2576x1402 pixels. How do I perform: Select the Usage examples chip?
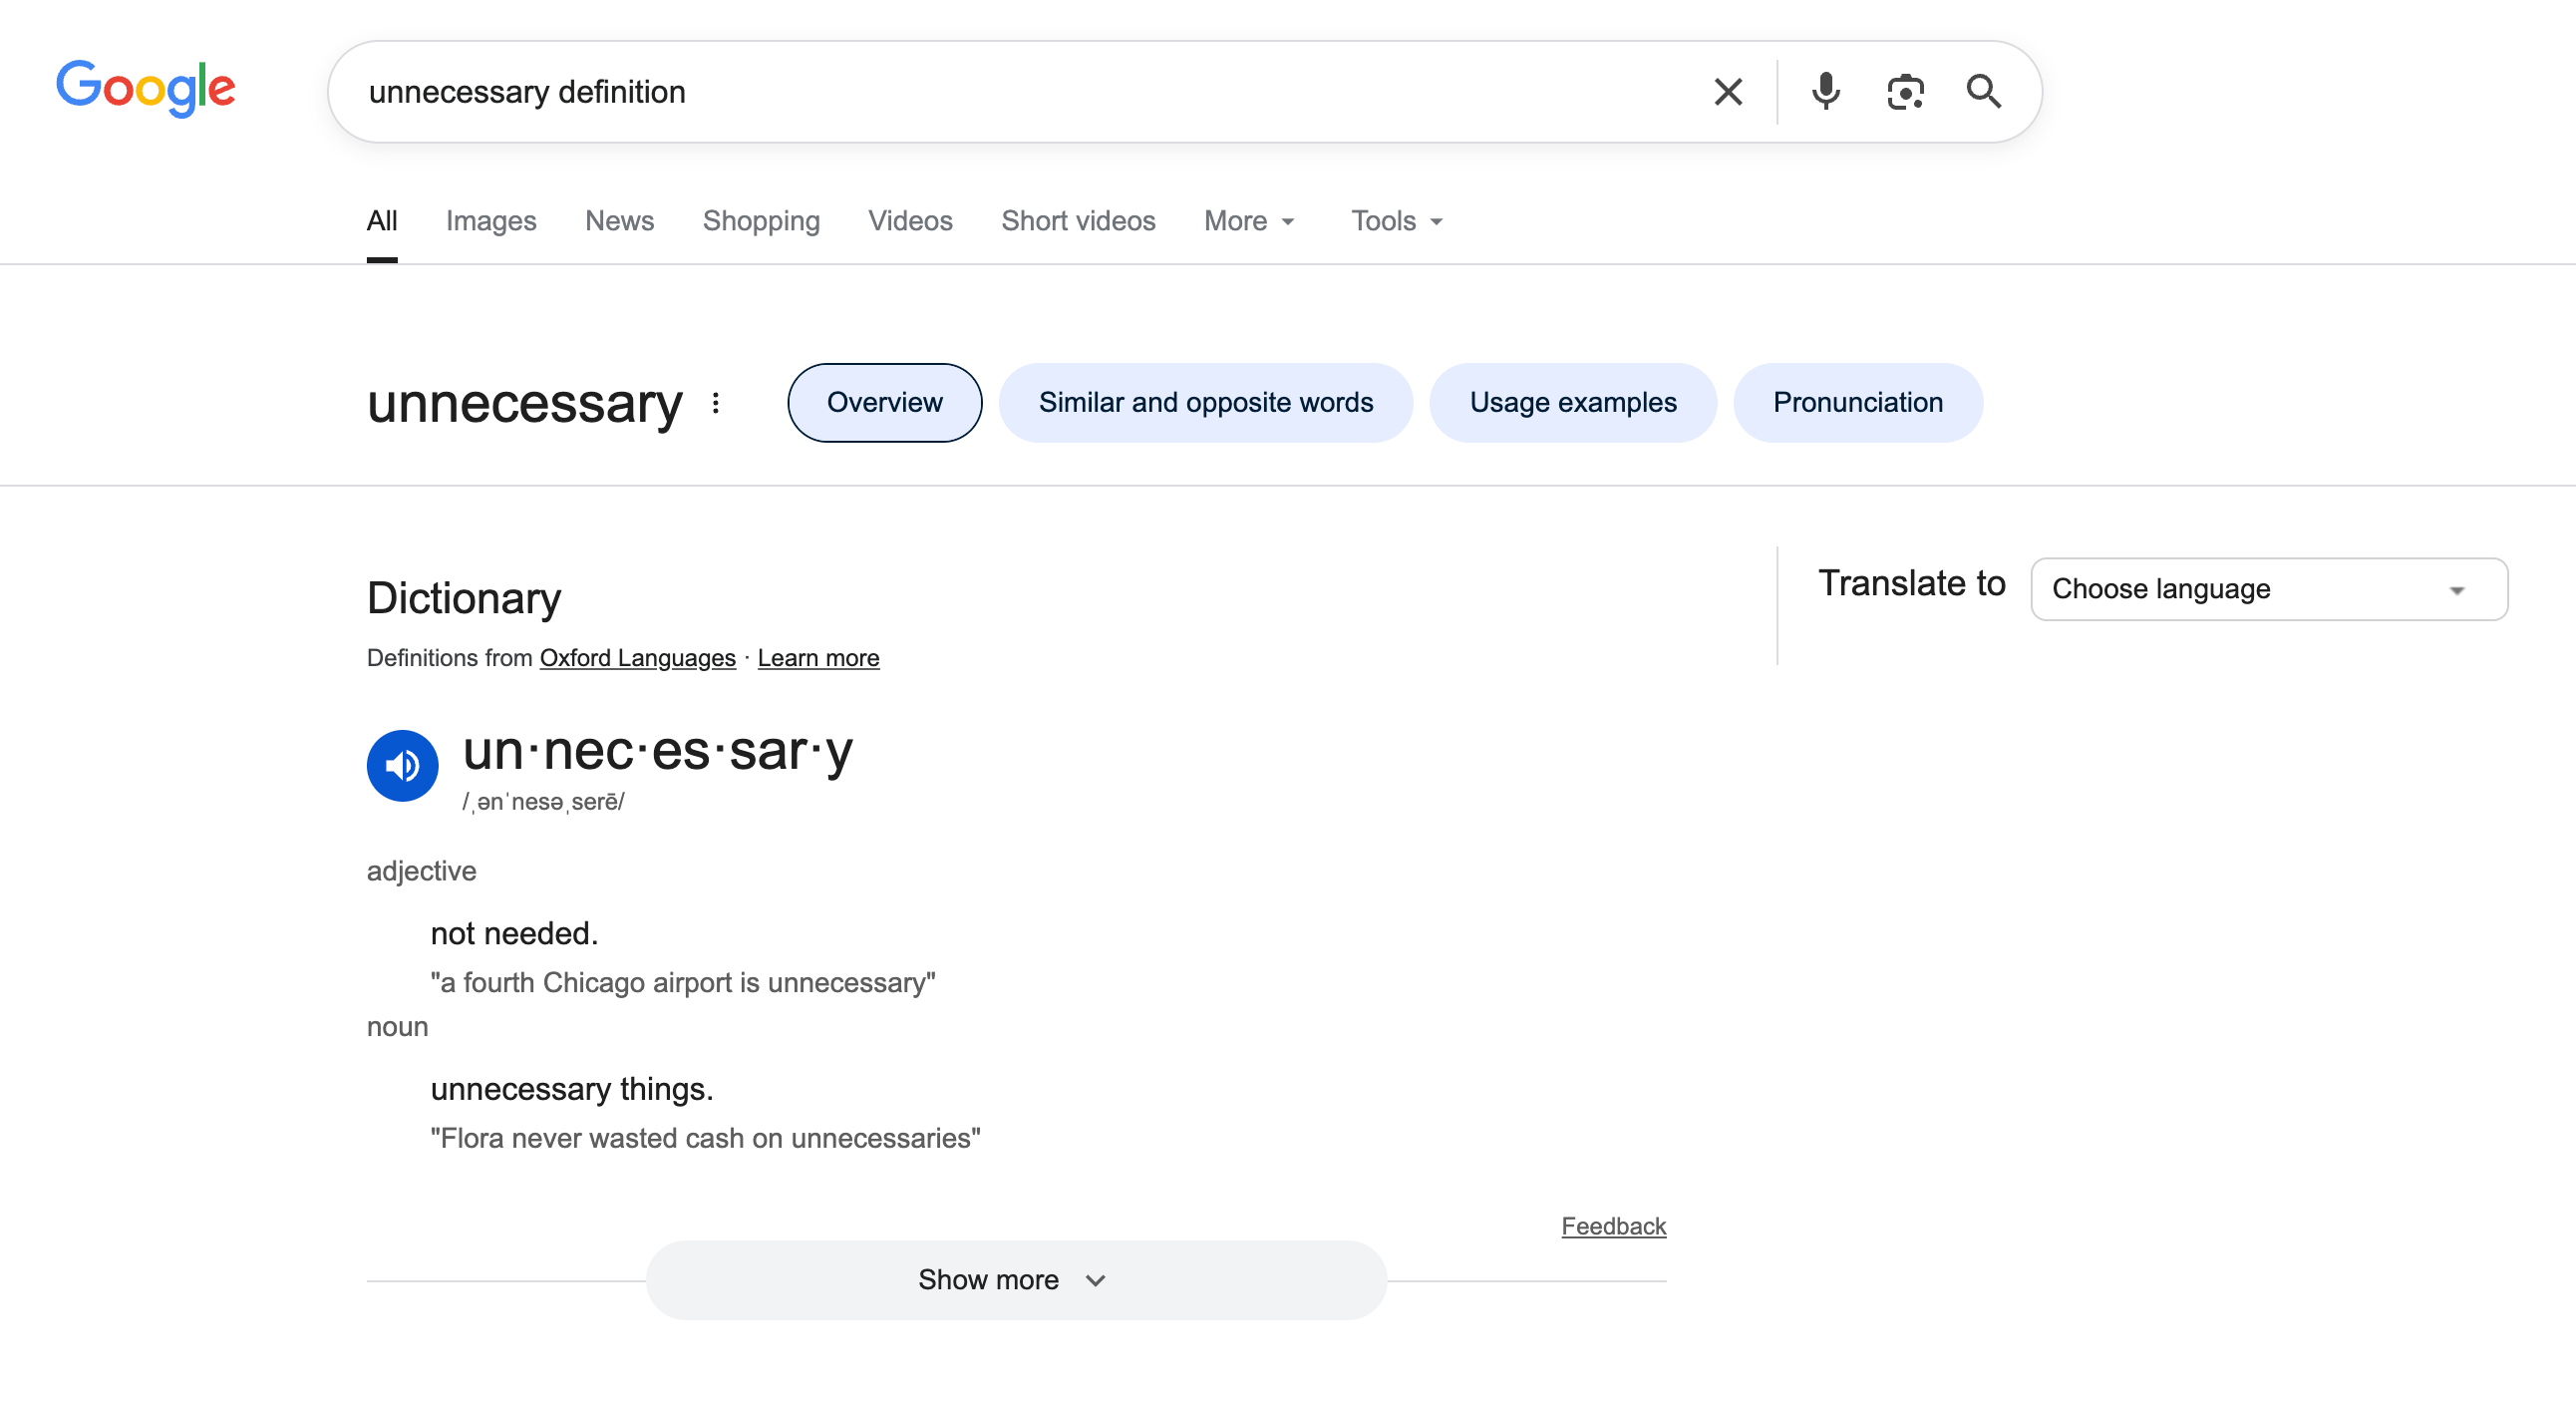tap(1572, 402)
